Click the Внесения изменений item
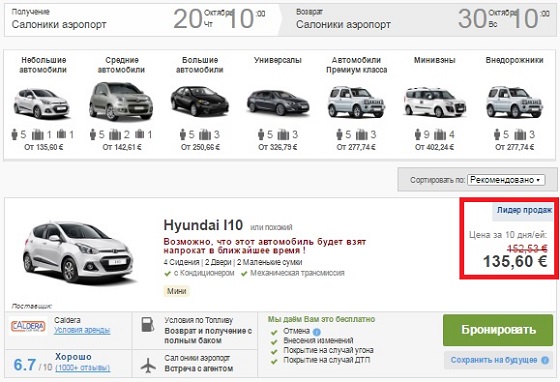Screen dimensions: 560x382 (318, 341)
